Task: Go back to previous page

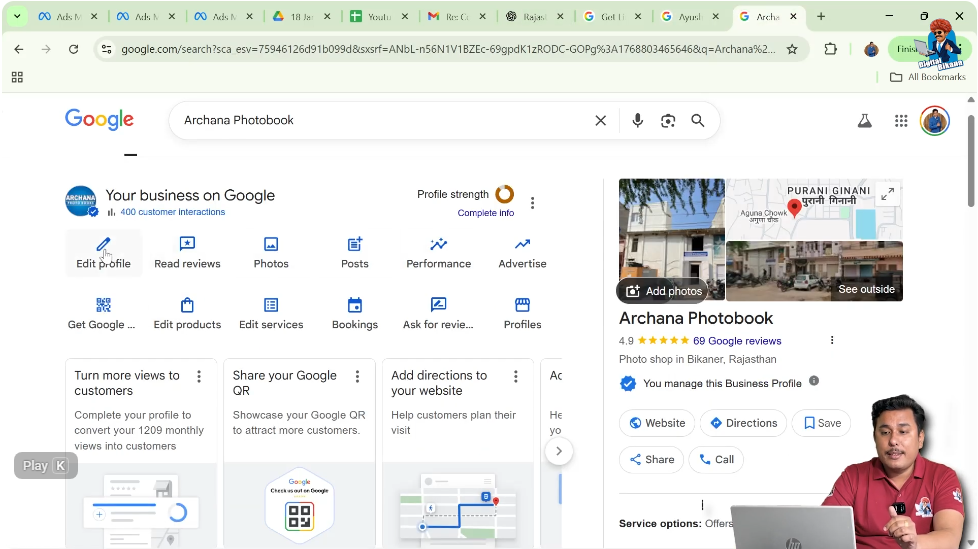Action: tap(19, 49)
